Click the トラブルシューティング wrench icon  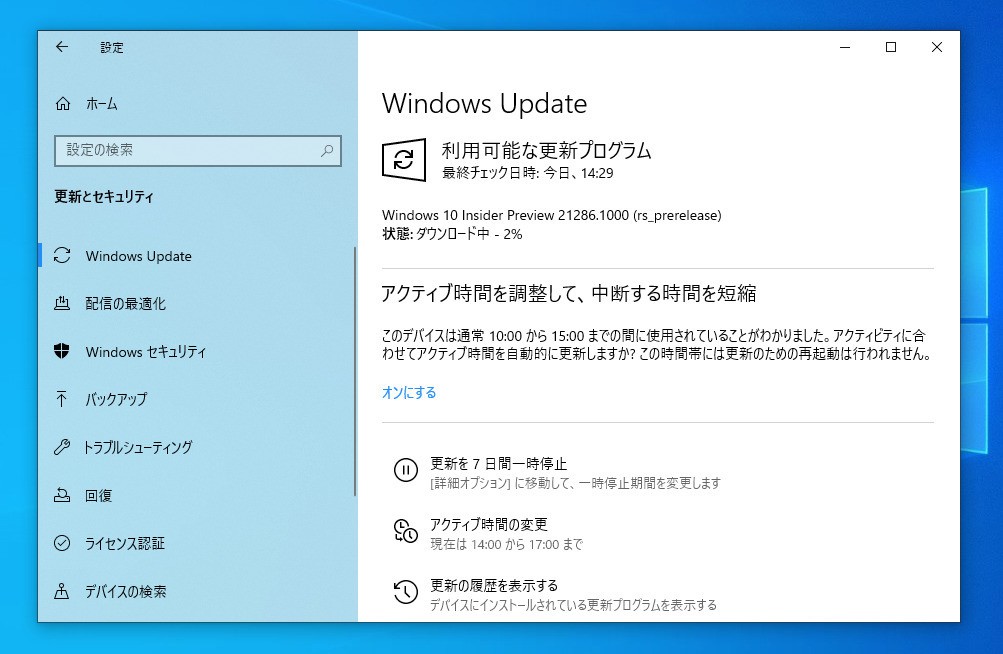(x=62, y=447)
